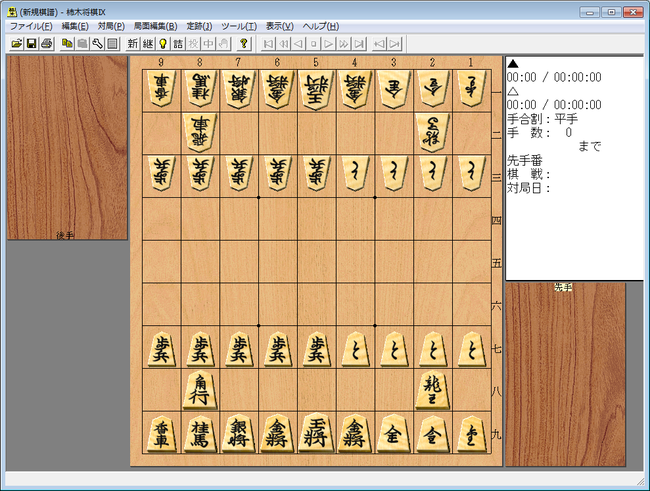Click the greyed paste icon in the toolbar
The image size is (650, 491).
82,44
